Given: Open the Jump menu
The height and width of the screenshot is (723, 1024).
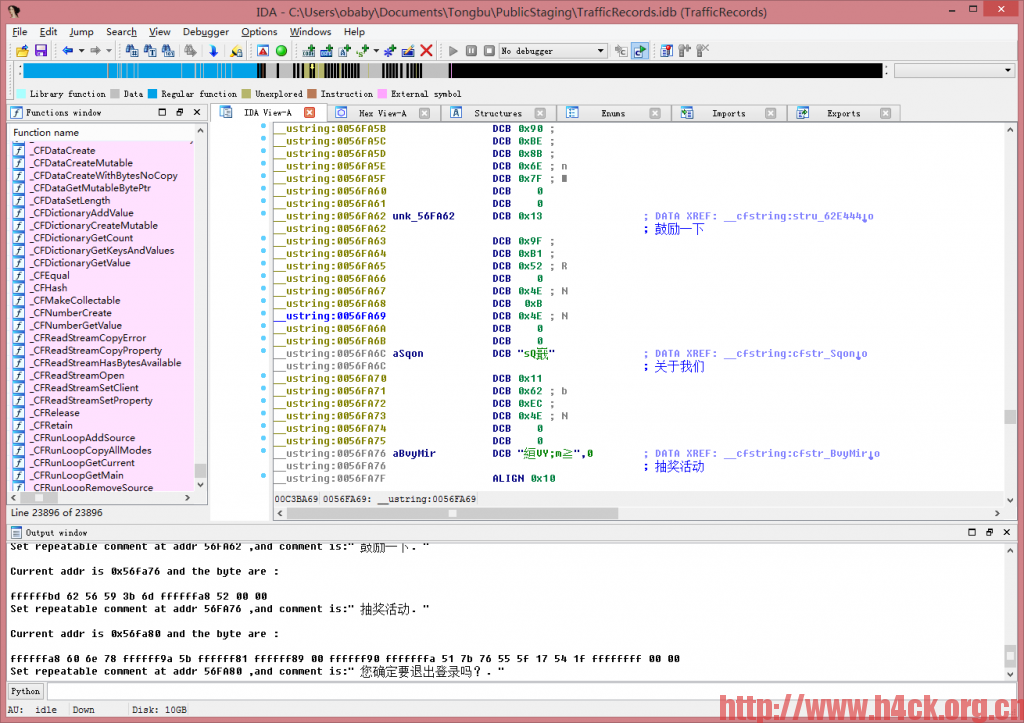Looking at the screenshot, I should (81, 31).
